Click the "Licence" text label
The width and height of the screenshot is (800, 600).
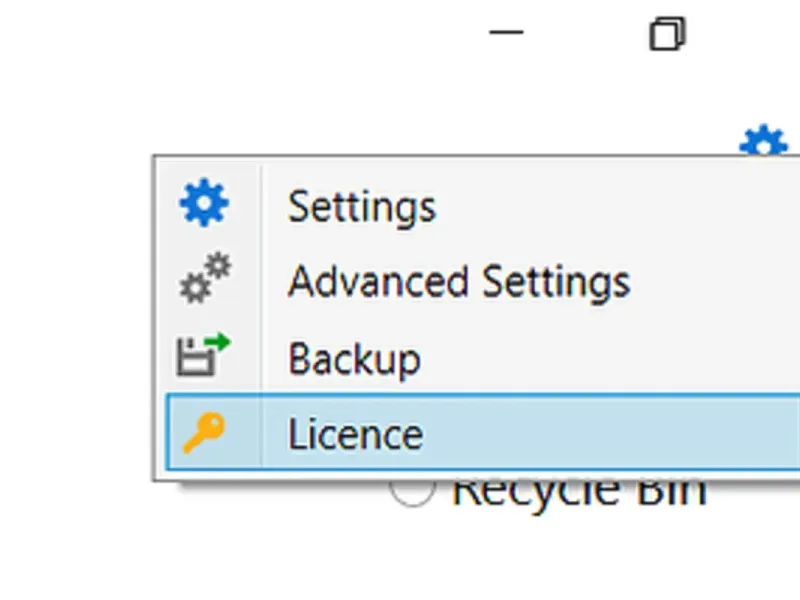pyautogui.click(x=355, y=434)
